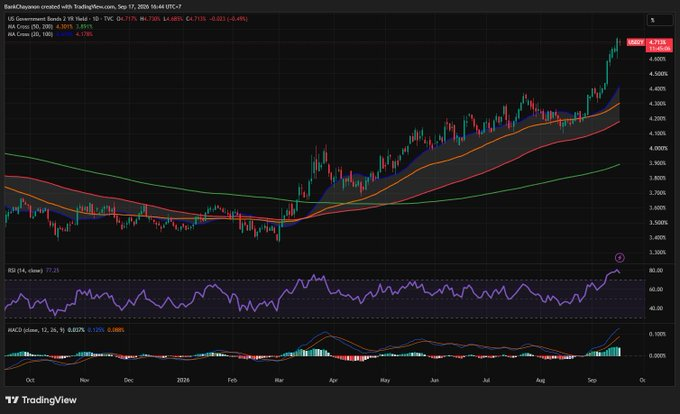680x414 pixels.
Task: Click the orange MACD signal value 0.088%
Action: point(116,330)
